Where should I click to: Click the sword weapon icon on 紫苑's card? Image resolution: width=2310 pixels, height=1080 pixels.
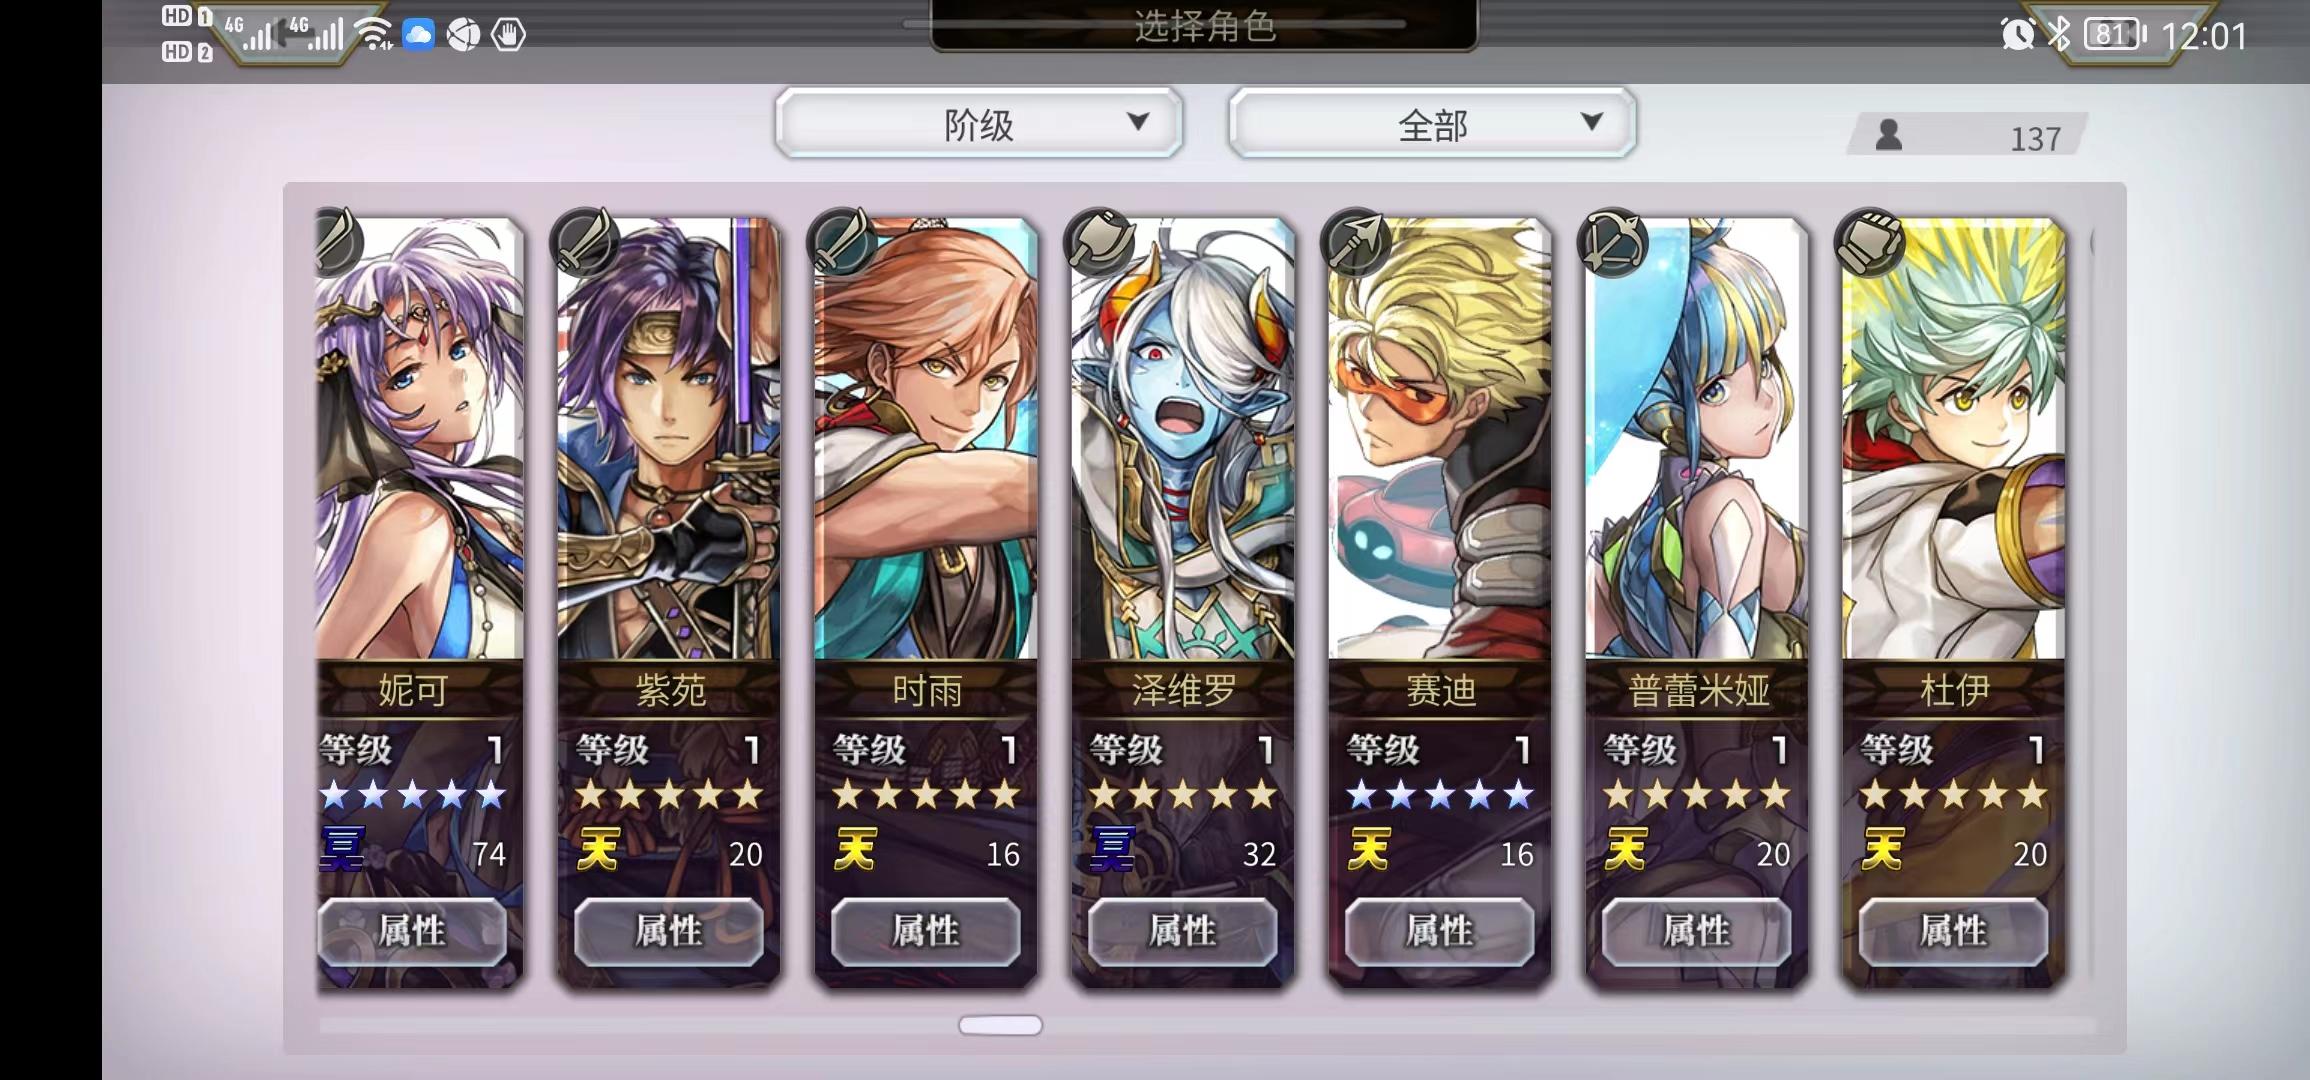pos(586,242)
